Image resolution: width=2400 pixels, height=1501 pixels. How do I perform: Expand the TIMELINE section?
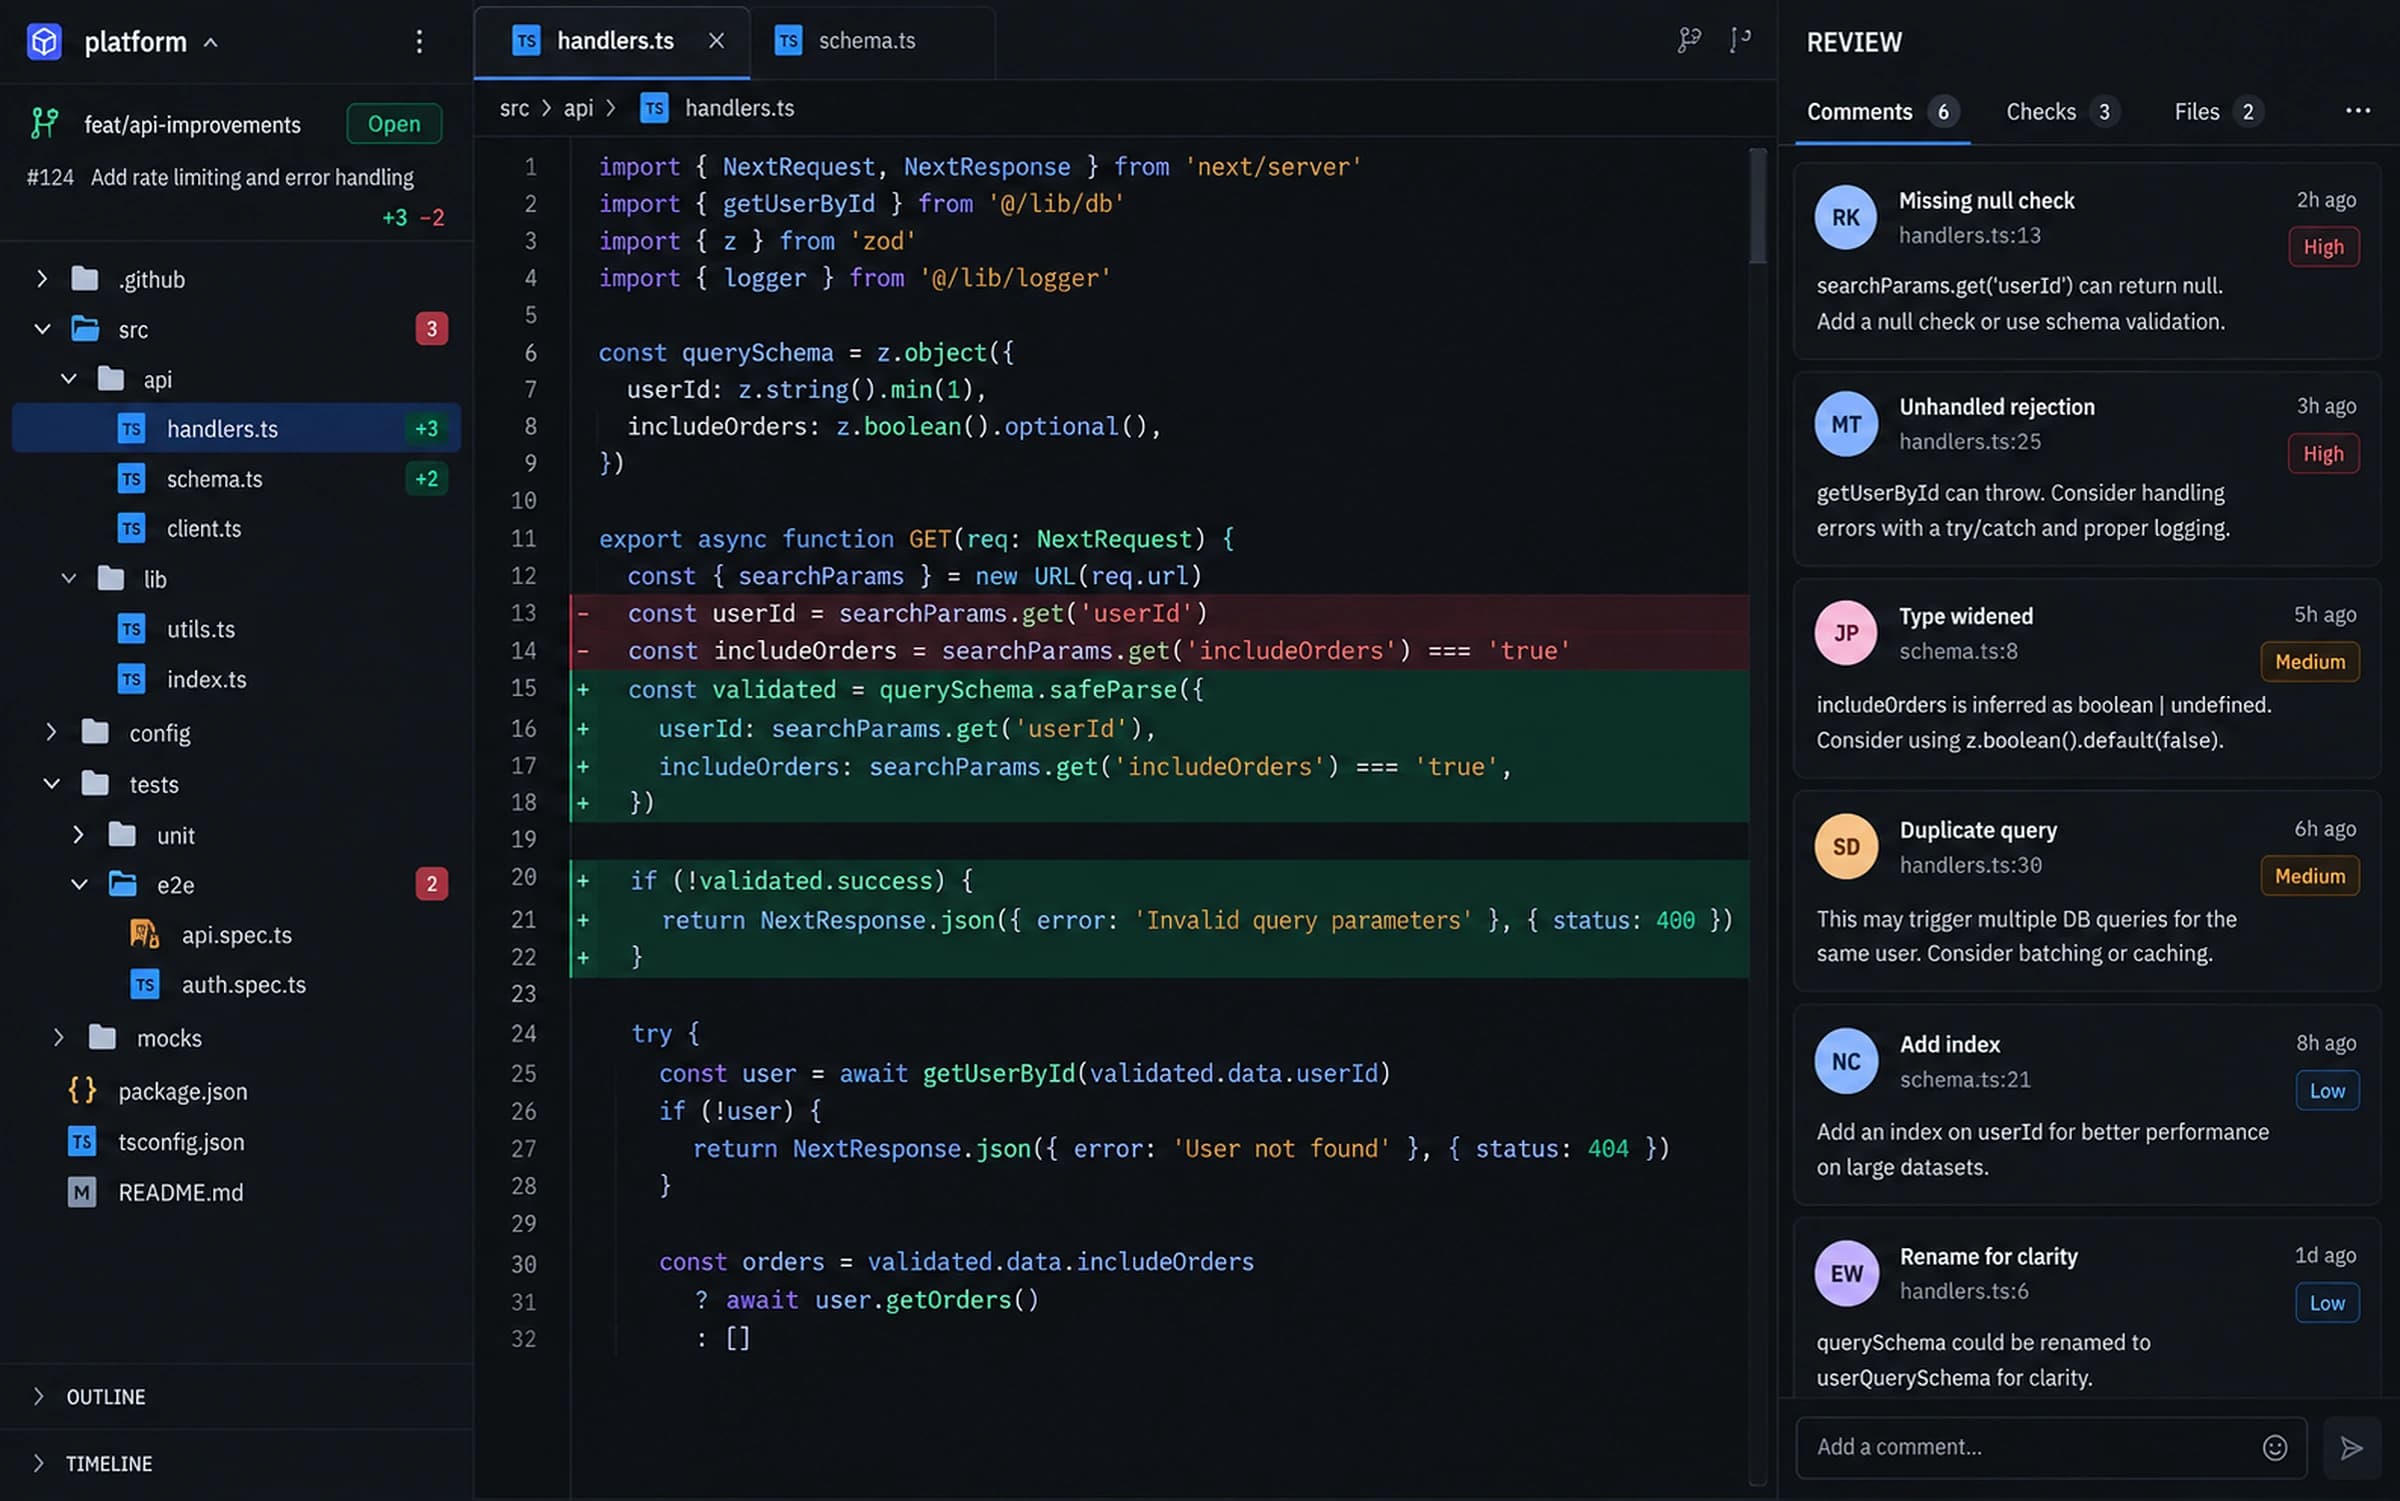coord(38,1463)
